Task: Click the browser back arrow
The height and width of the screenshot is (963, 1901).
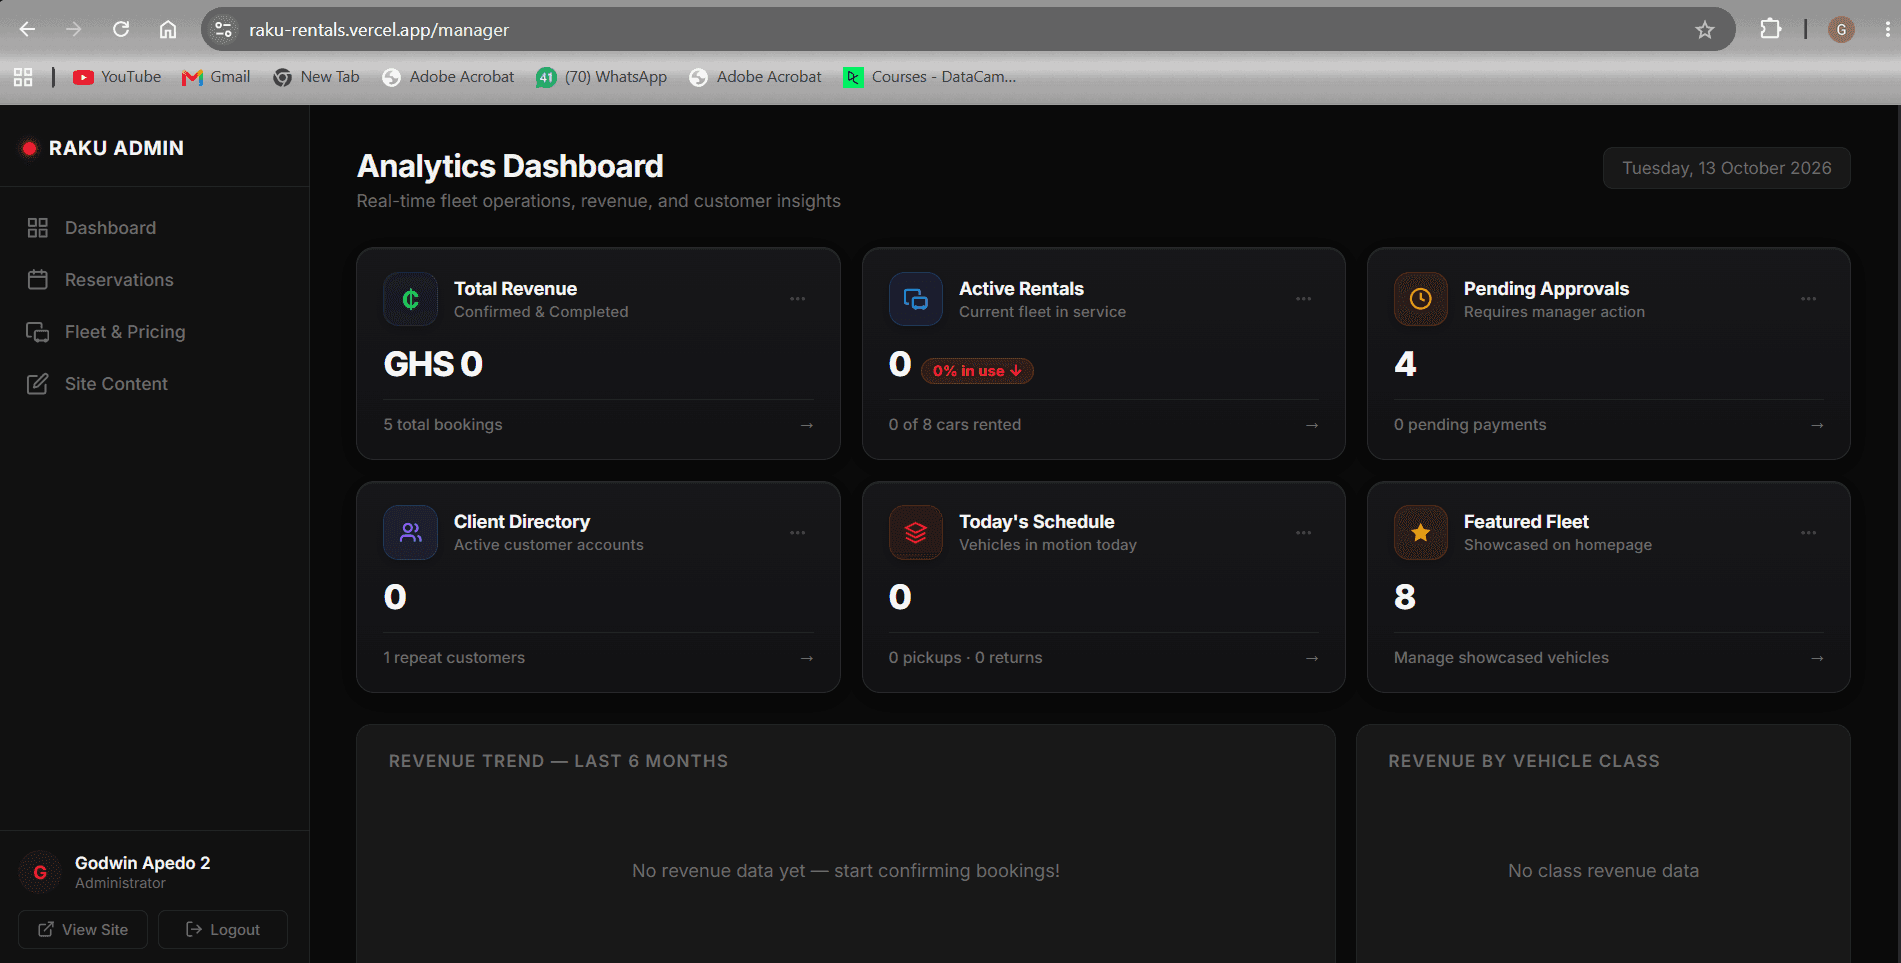Action: point(27,29)
